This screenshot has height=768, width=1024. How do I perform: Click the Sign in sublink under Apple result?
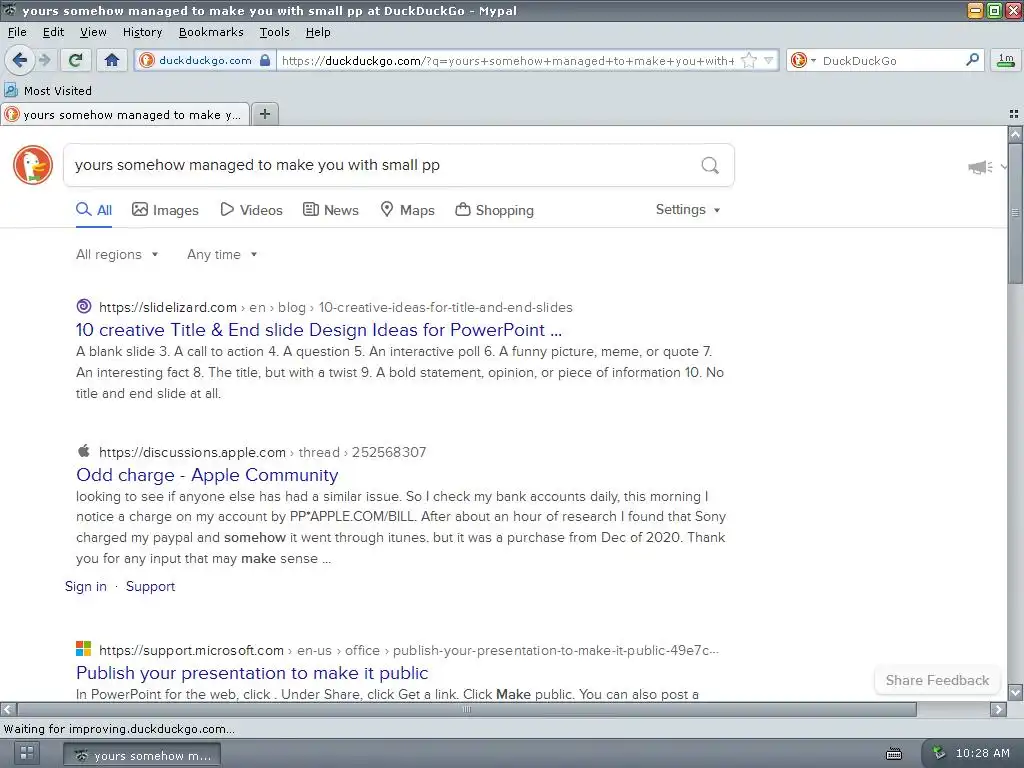86,586
